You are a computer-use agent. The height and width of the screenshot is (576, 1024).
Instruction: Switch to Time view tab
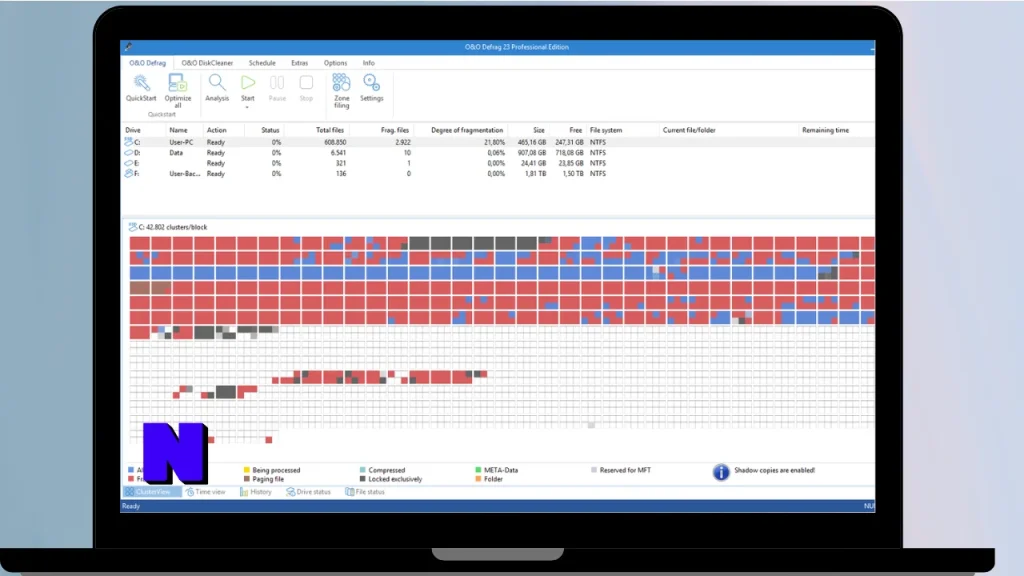[x=206, y=492]
